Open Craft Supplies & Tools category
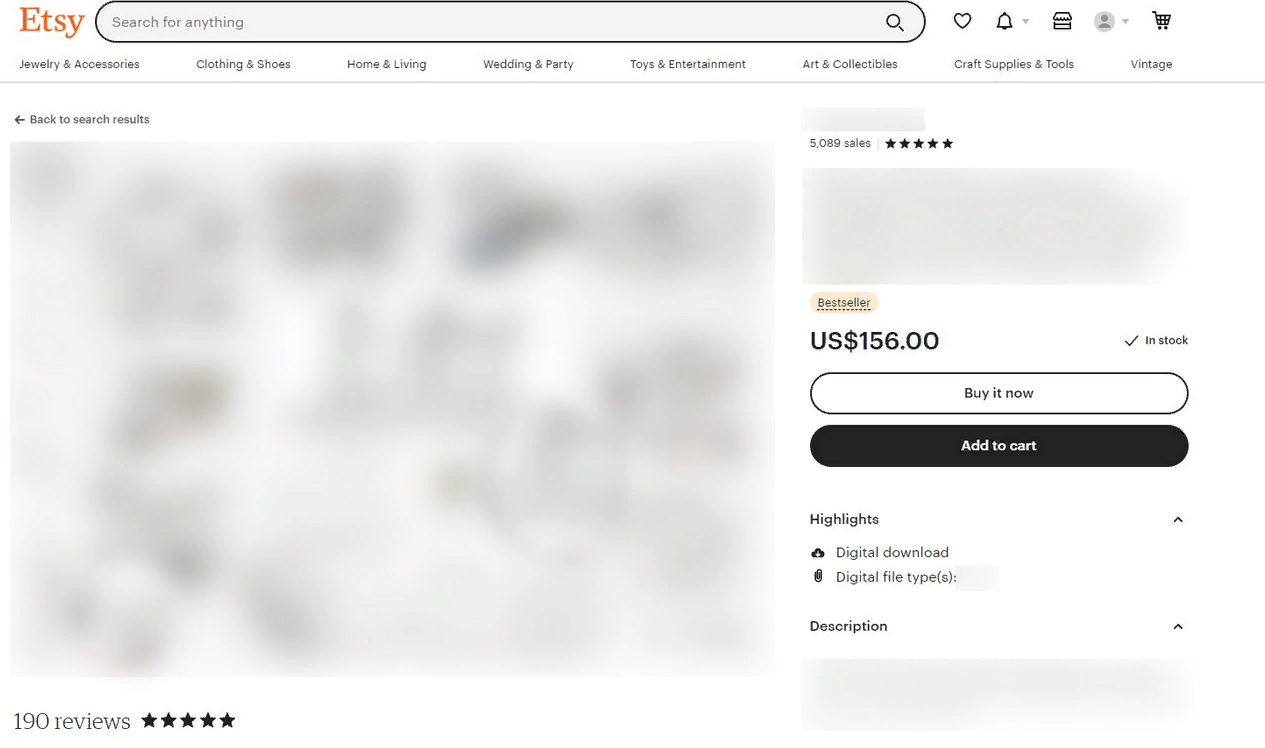1265x748 pixels. coord(1014,64)
